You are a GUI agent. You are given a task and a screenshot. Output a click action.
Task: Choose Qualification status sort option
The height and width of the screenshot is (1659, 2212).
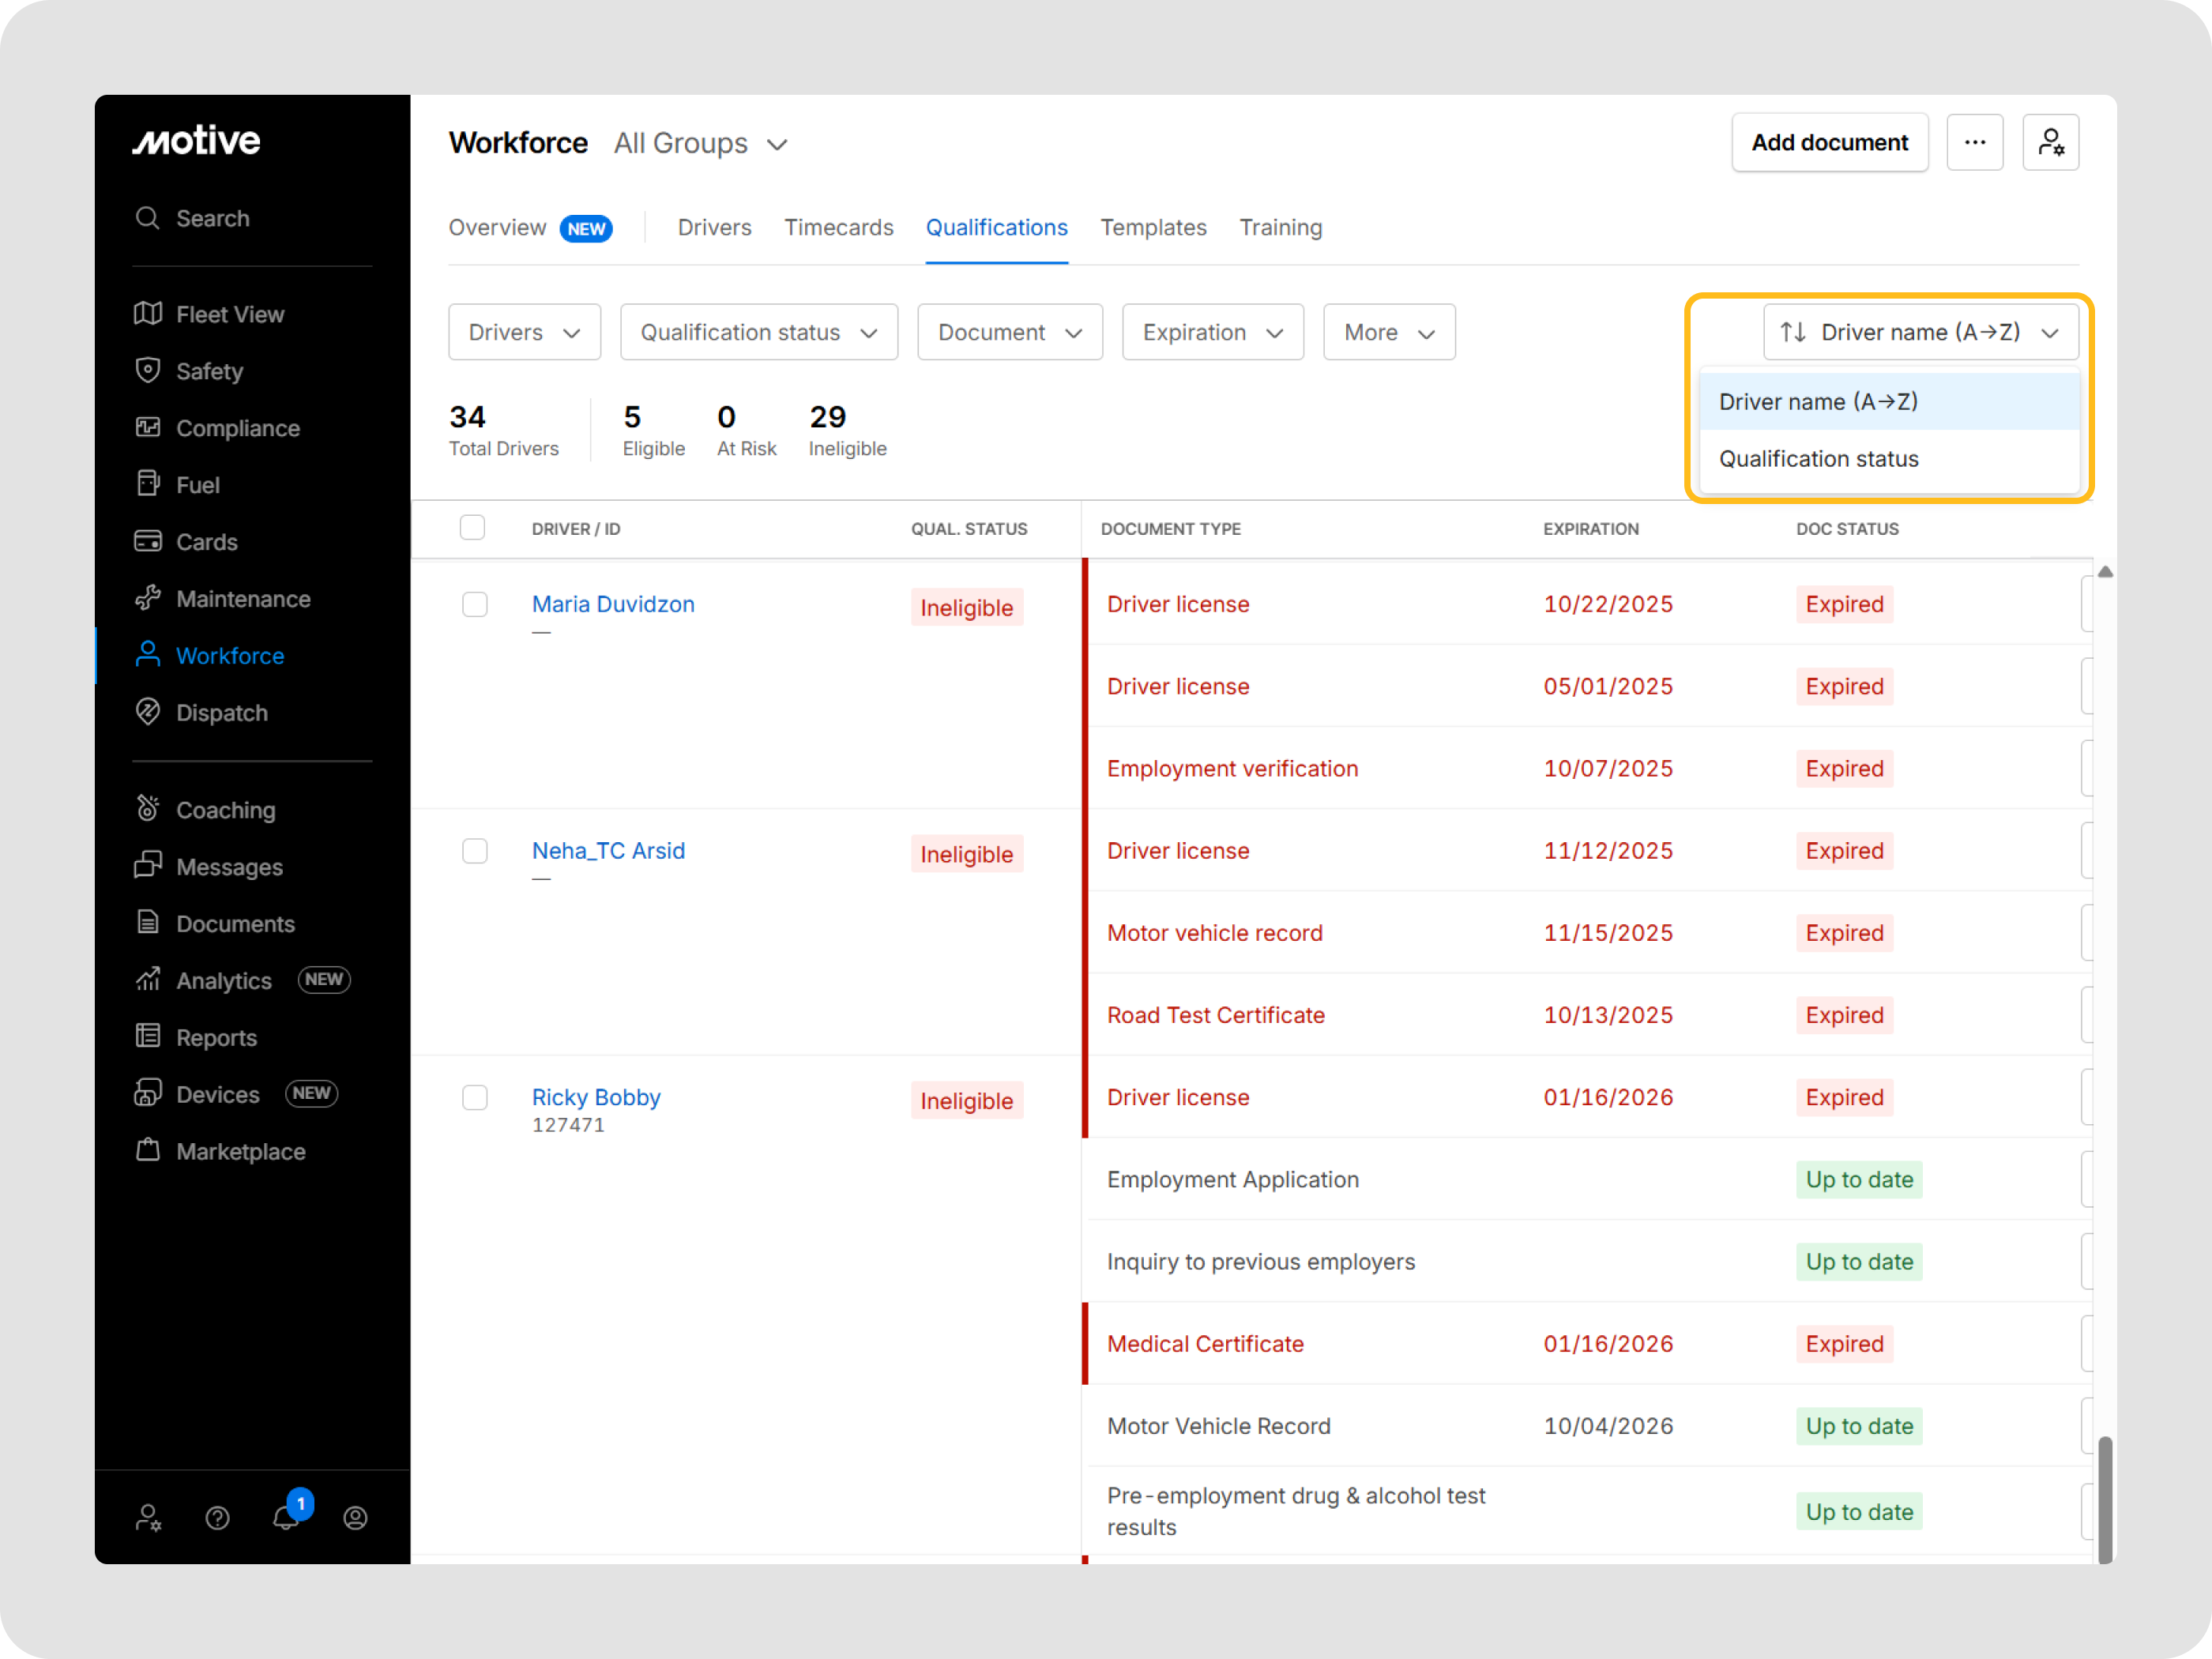(x=1818, y=459)
